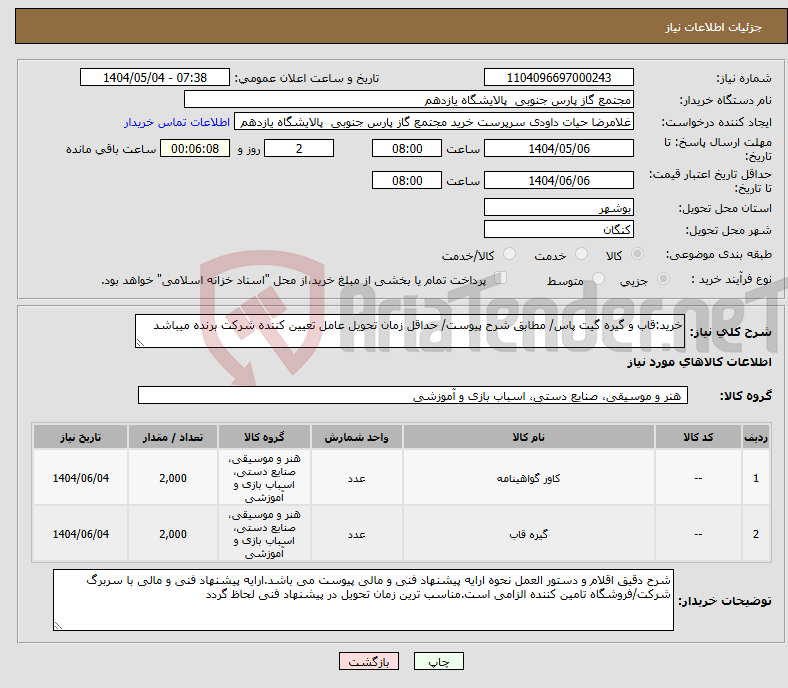
Task: Open the اطلاعات تماس خریدار link
Action: (177, 122)
